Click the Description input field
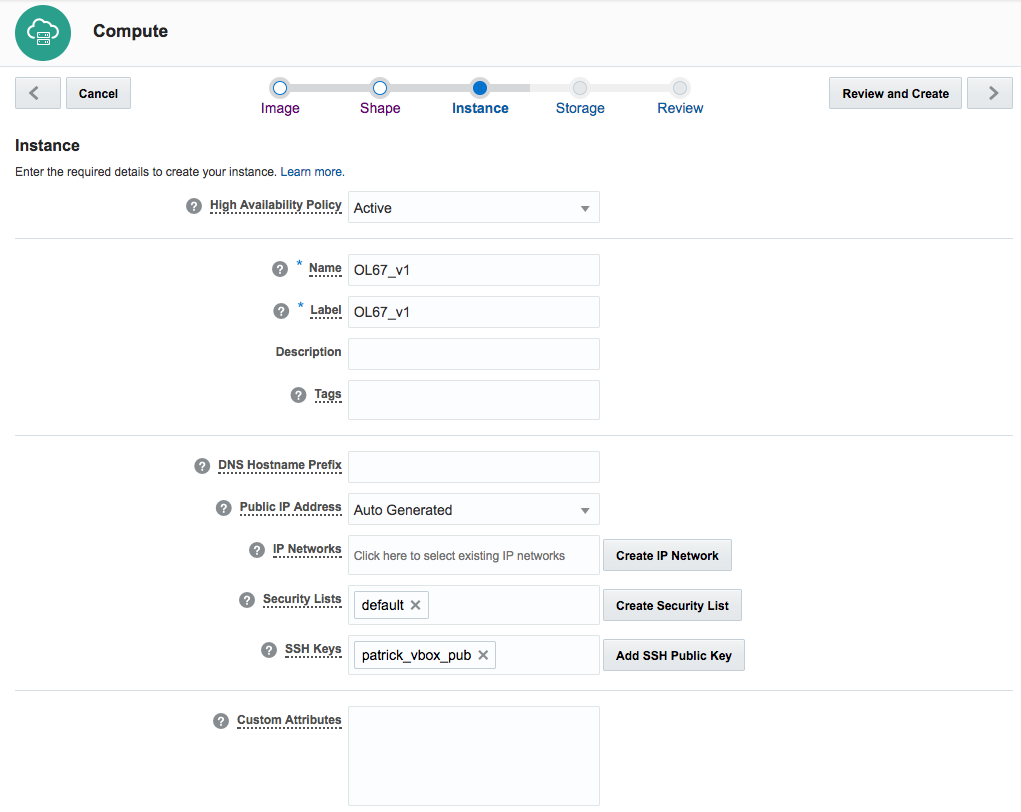This screenshot has width=1021, height=812. pyautogui.click(x=474, y=353)
